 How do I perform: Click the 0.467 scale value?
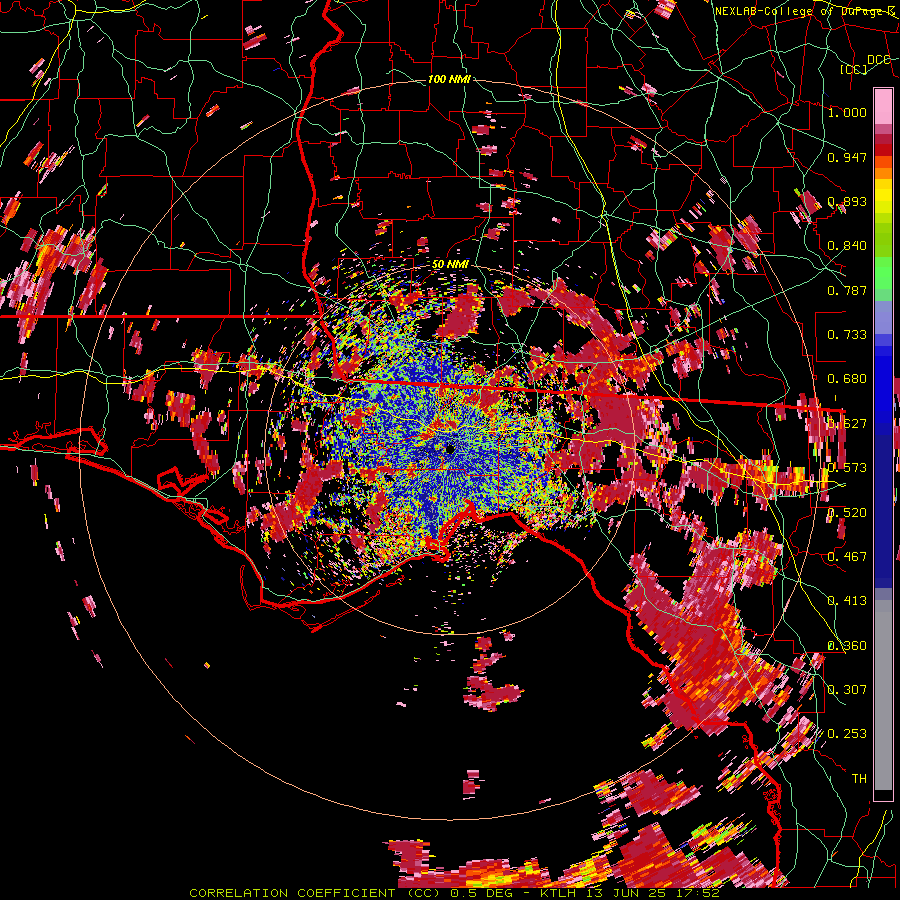coord(847,557)
